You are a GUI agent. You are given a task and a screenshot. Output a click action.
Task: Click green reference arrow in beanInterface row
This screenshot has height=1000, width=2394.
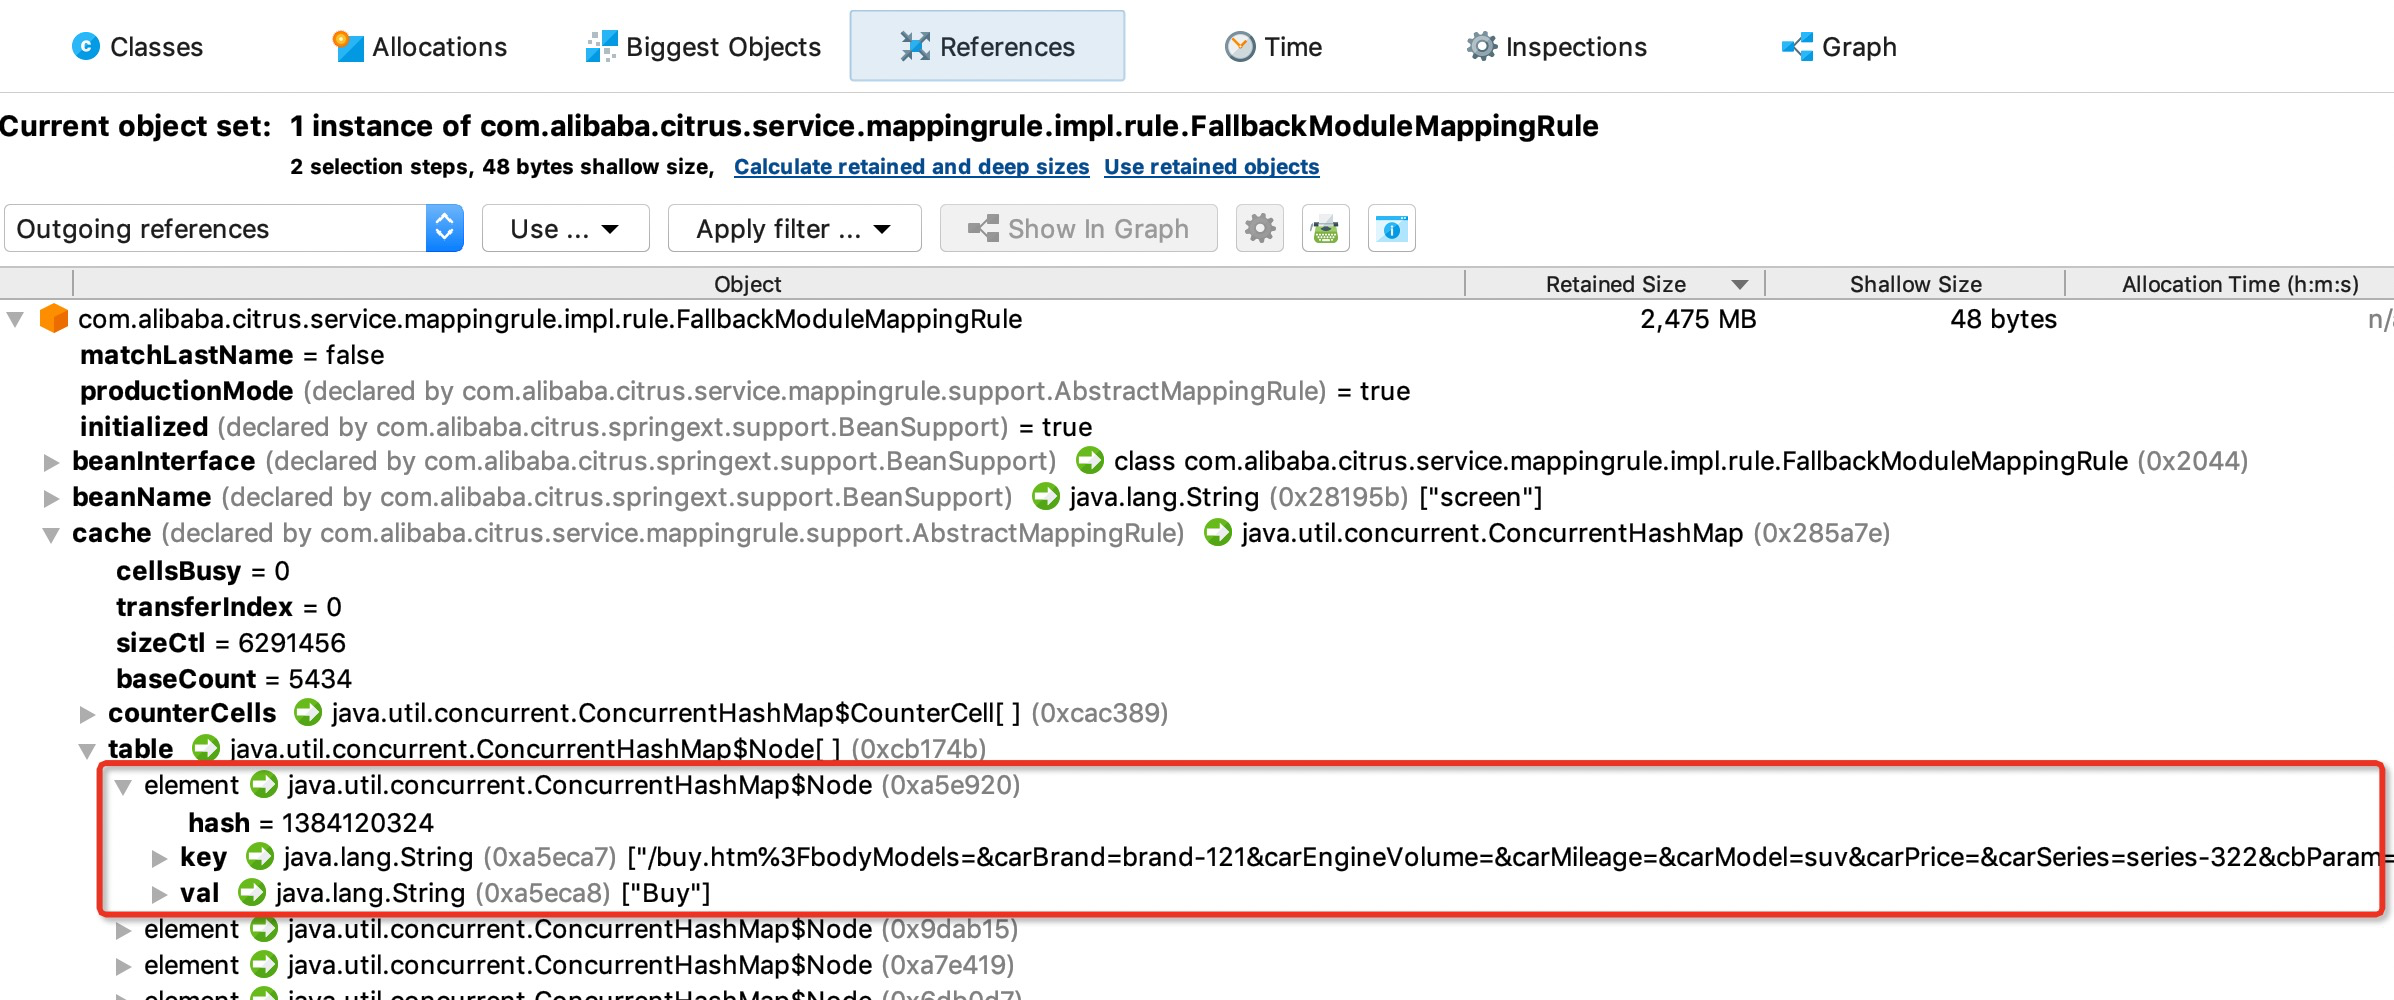point(1089,461)
